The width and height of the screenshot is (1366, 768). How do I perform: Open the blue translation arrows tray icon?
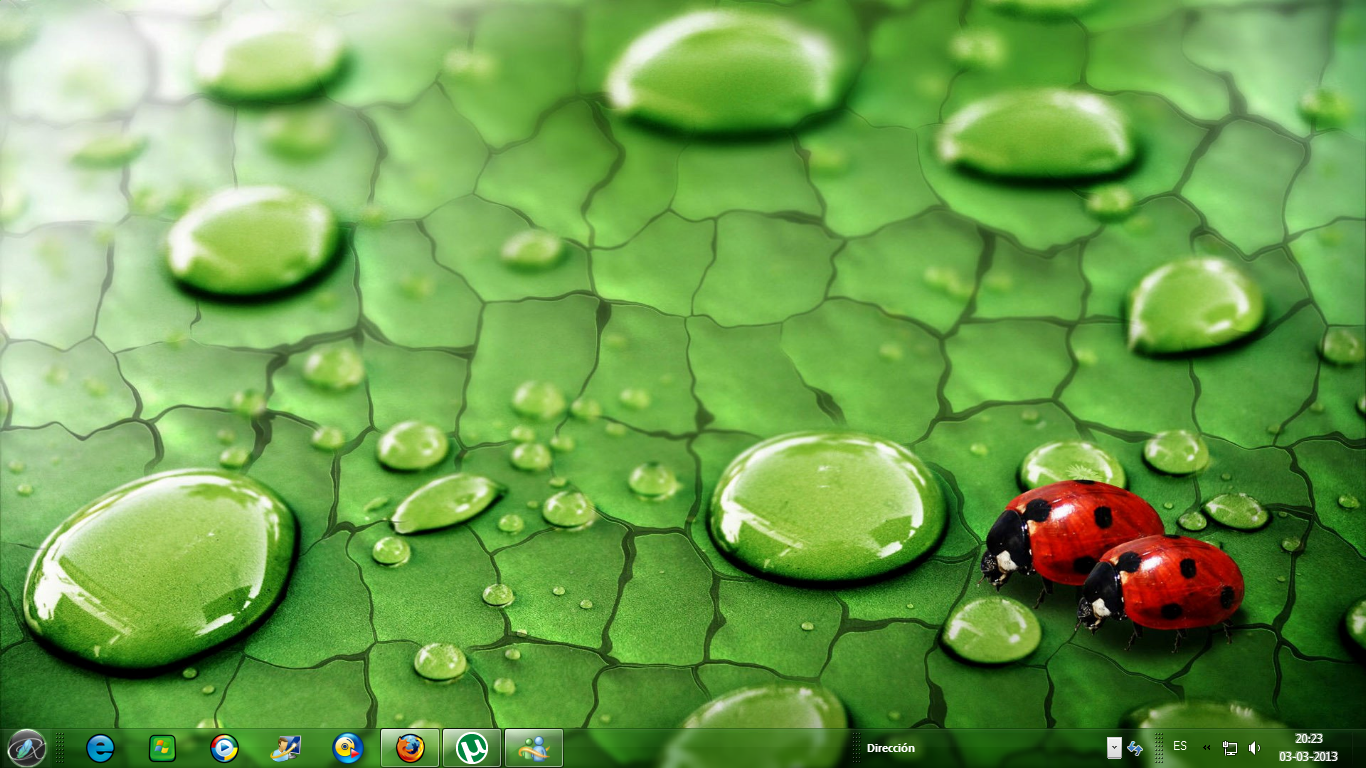1136,747
